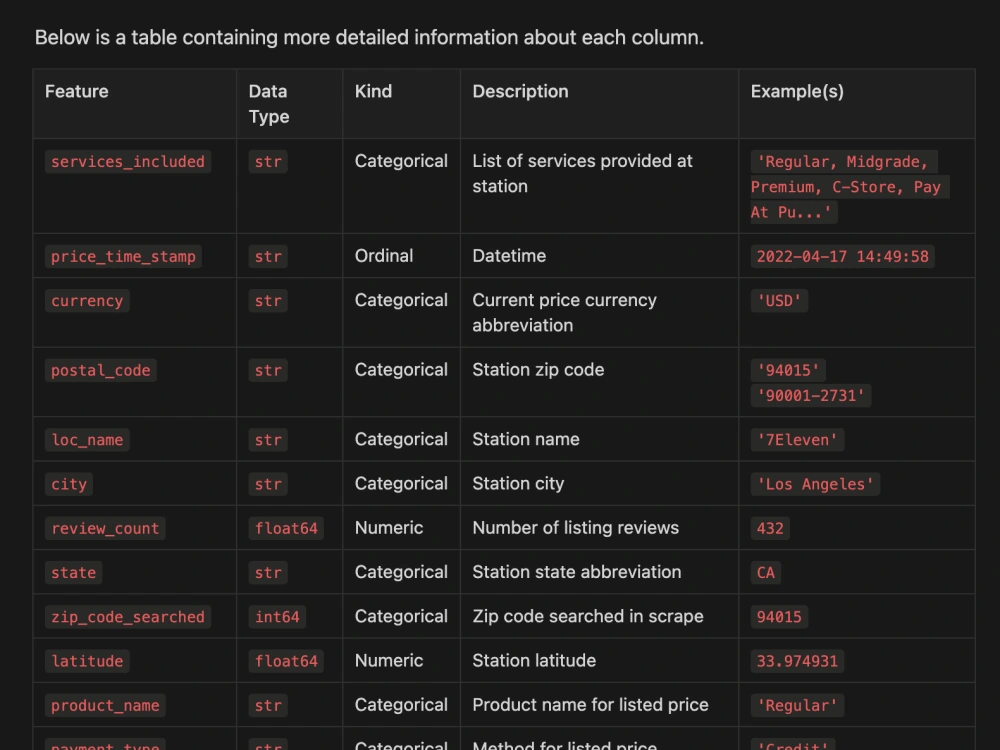Click str type in services_included row
The image size is (1000, 750).
268,161
